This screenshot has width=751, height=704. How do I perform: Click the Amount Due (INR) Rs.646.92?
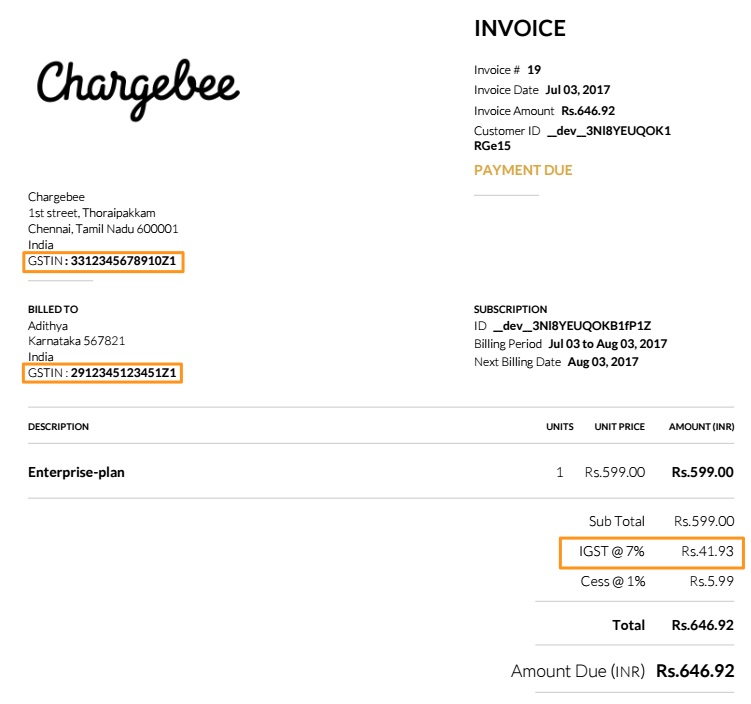(x=695, y=671)
